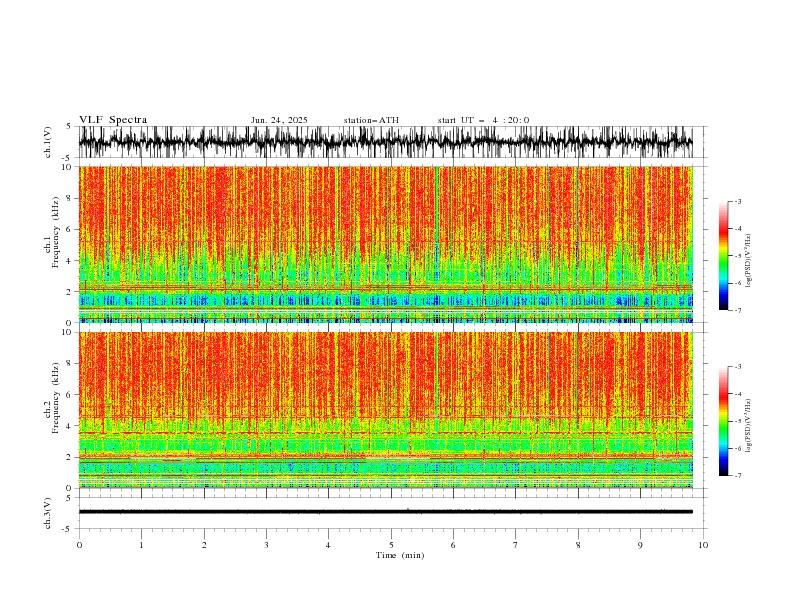Click the ch.1 "Frequency (kHz)" axis label
The height and width of the screenshot is (612, 792).
(56, 231)
